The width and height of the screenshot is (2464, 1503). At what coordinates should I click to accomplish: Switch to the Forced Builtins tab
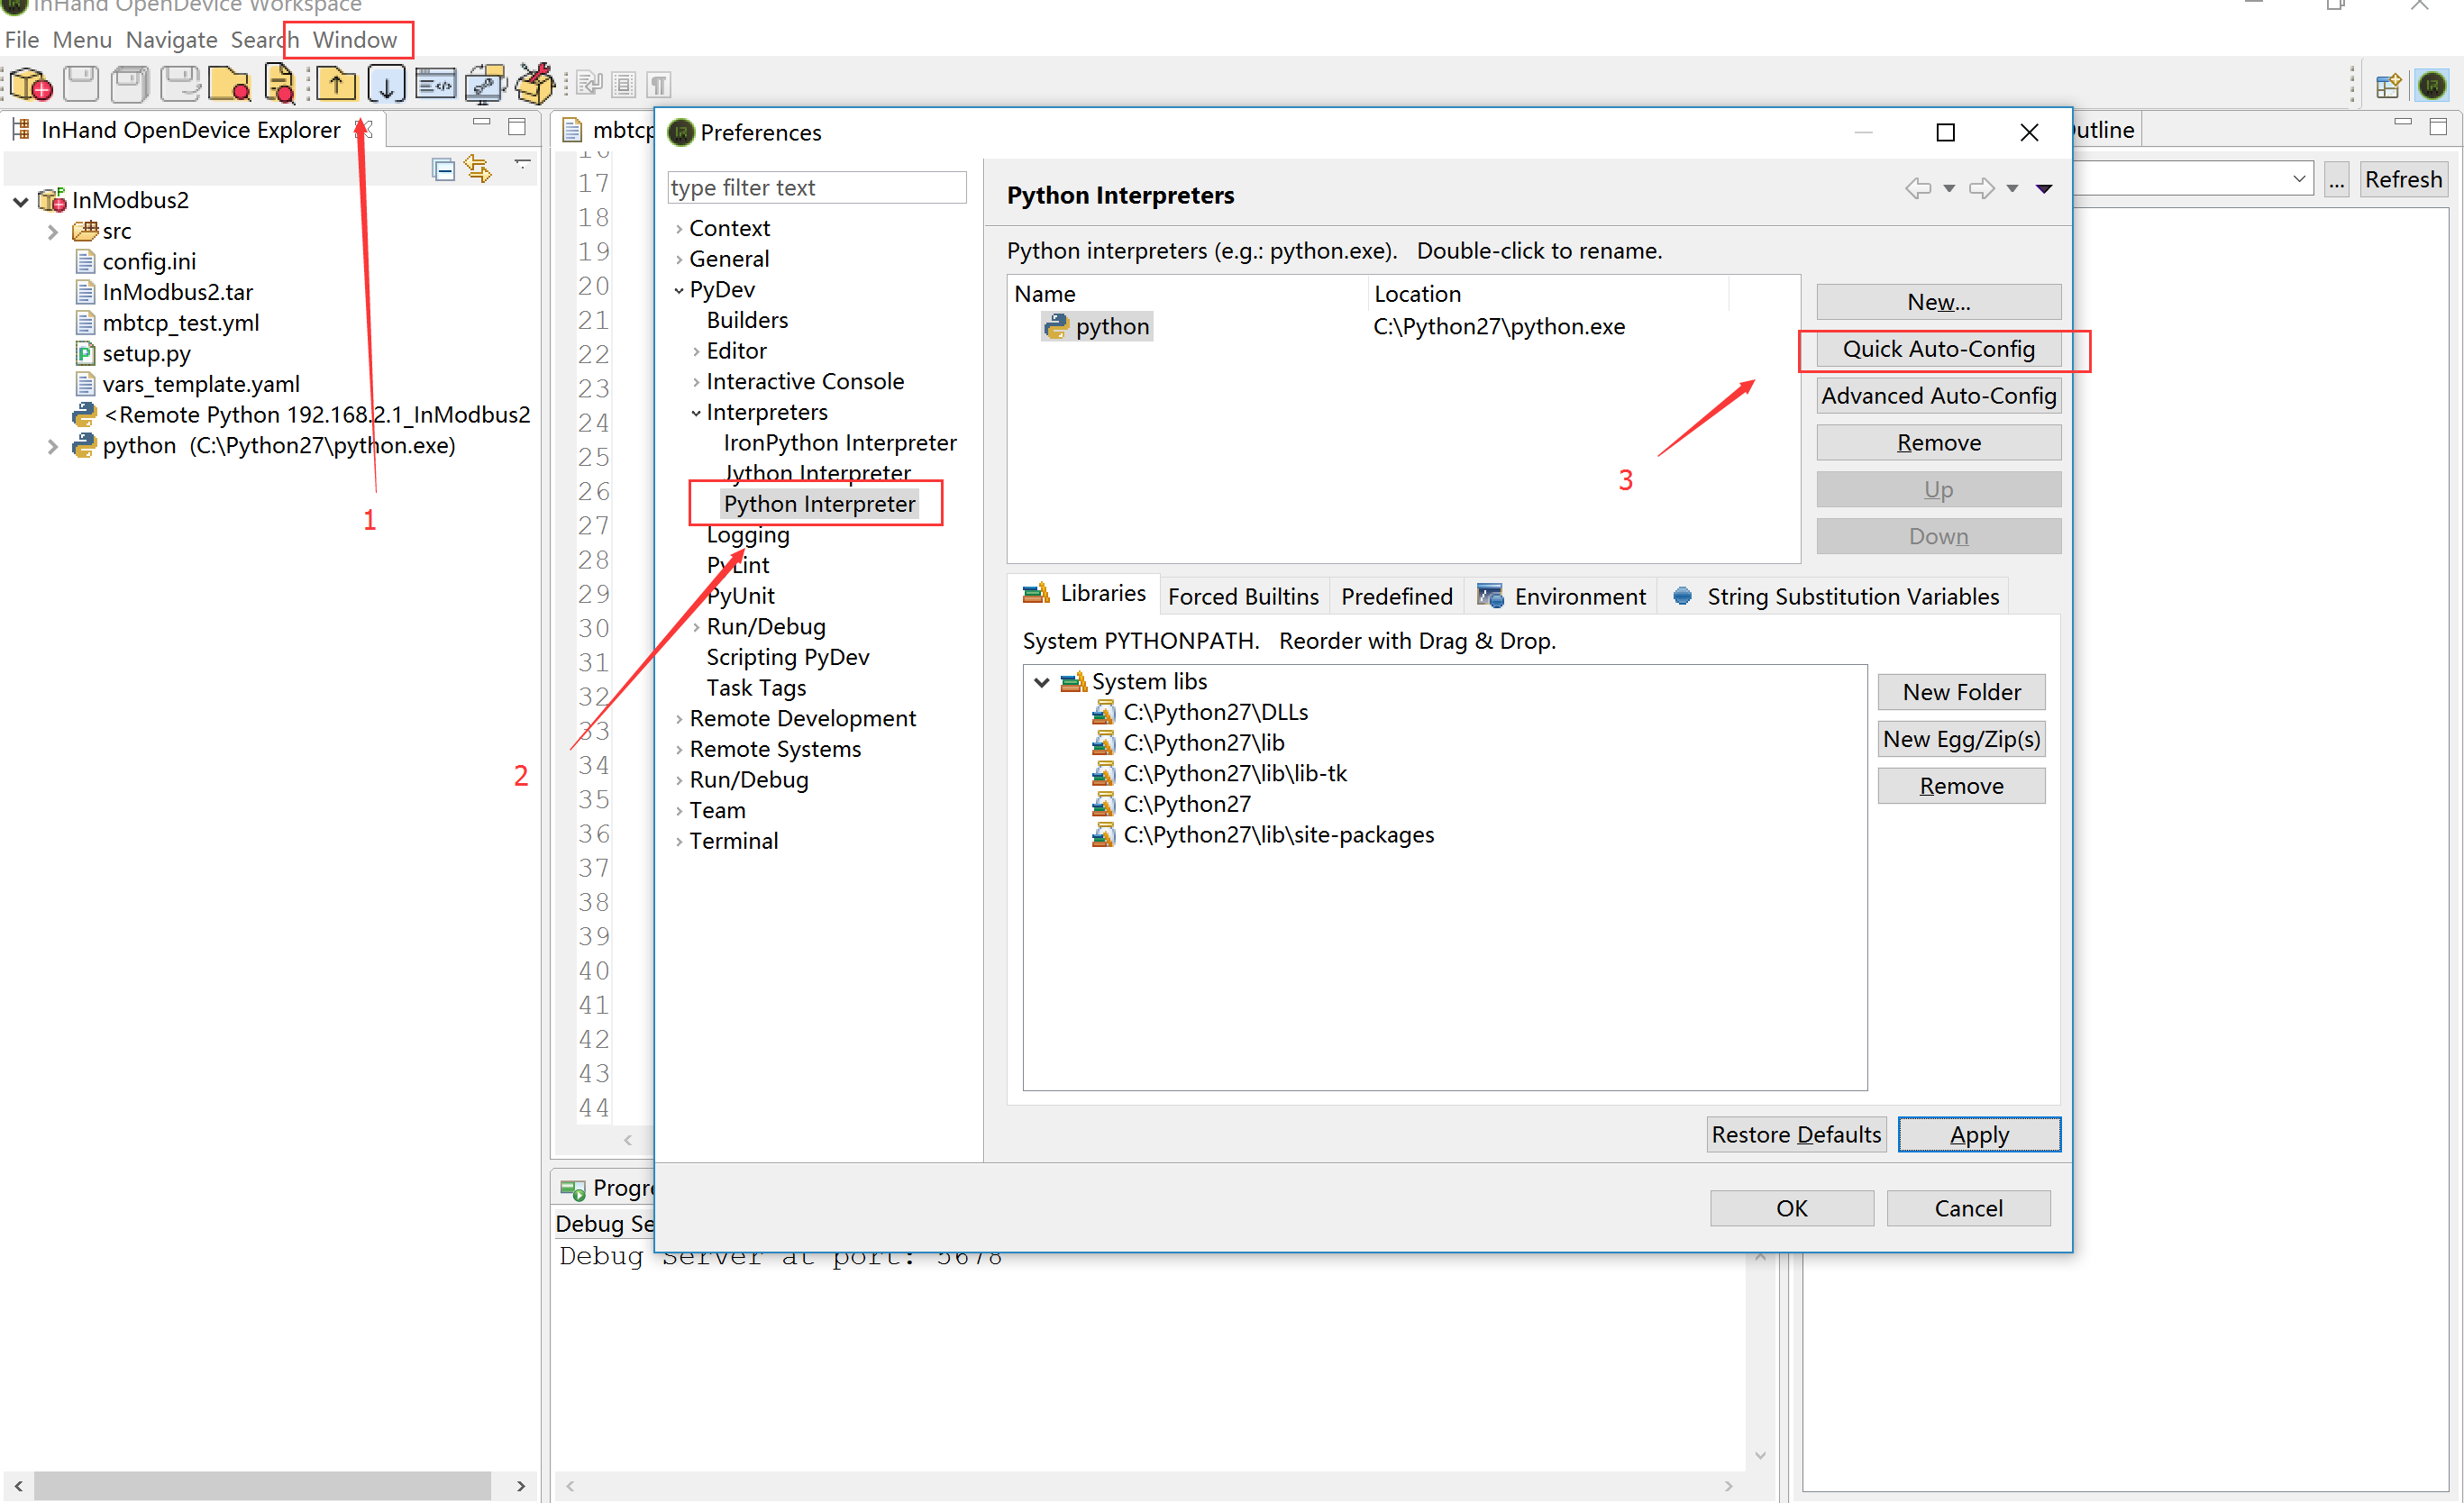click(1243, 597)
